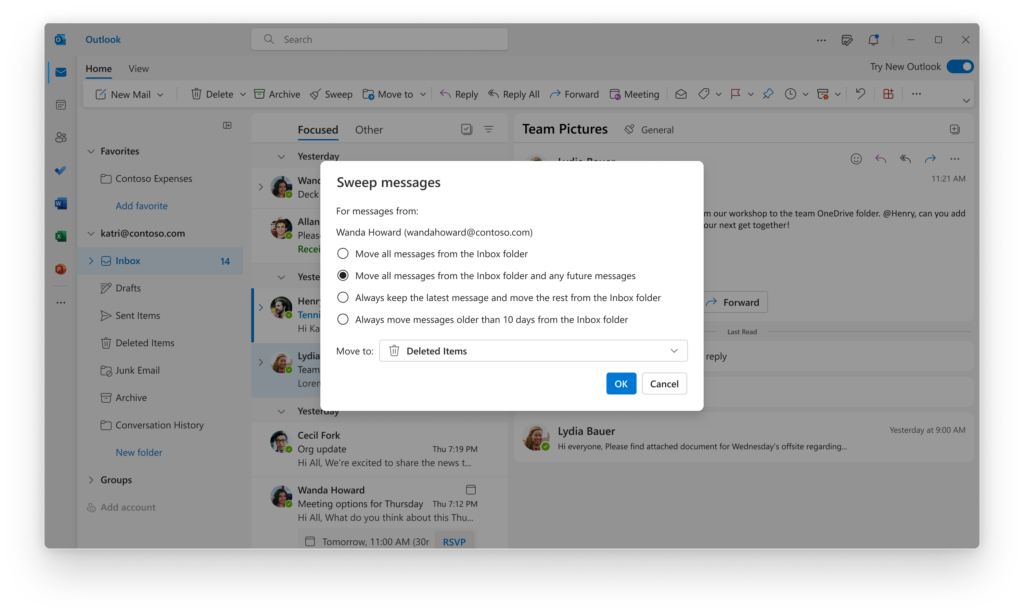Select the Tag categorize icon

705,93
